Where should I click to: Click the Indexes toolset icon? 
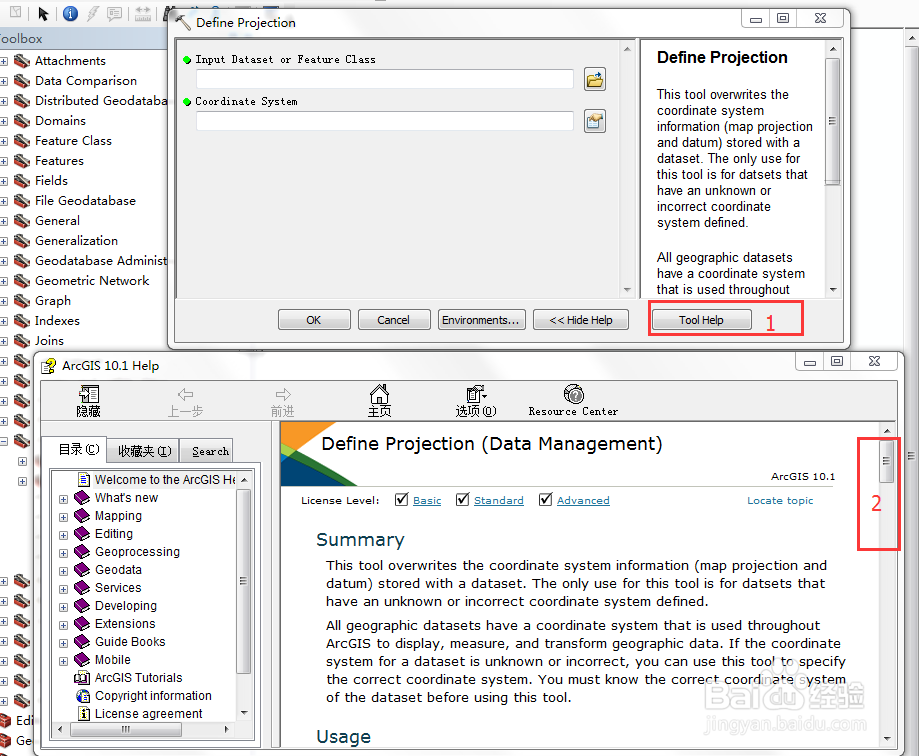point(22,321)
